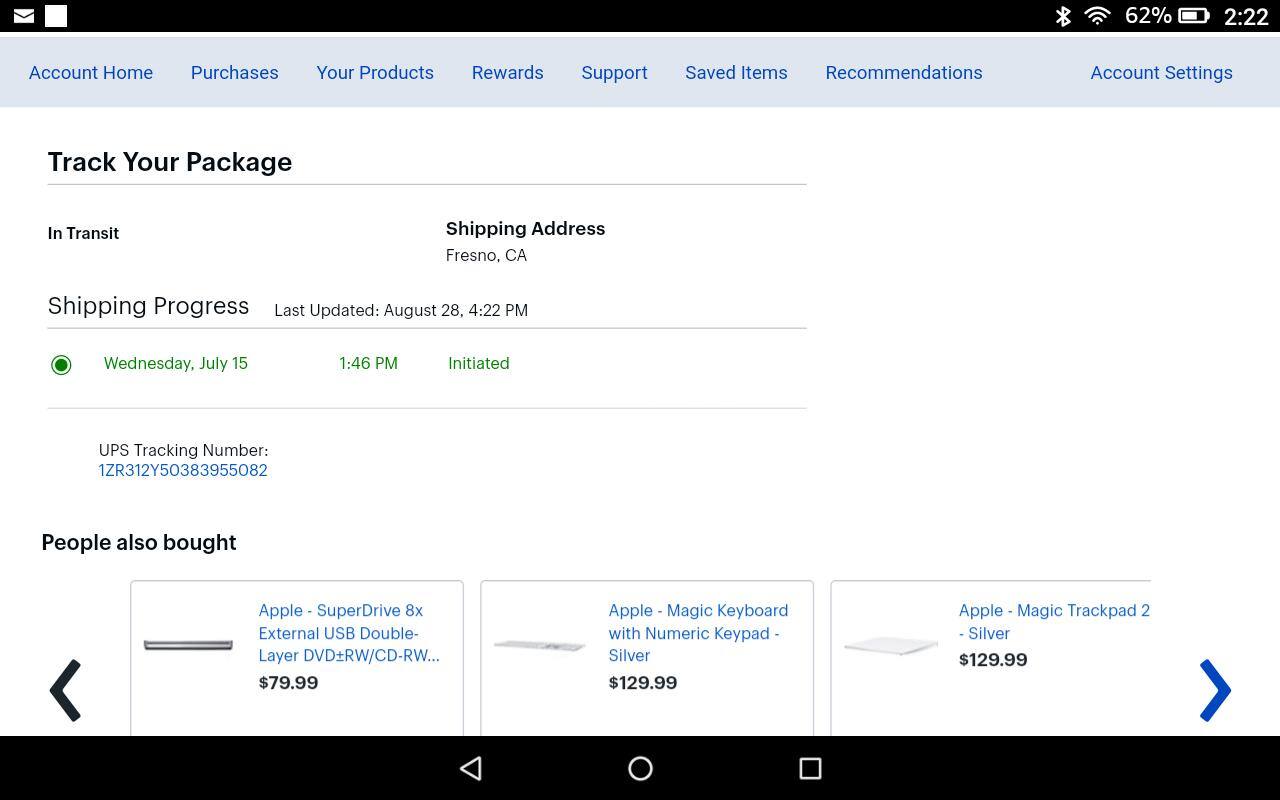Image resolution: width=1280 pixels, height=800 pixels.
Task: Open Your Products section
Action: [x=375, y=73]
